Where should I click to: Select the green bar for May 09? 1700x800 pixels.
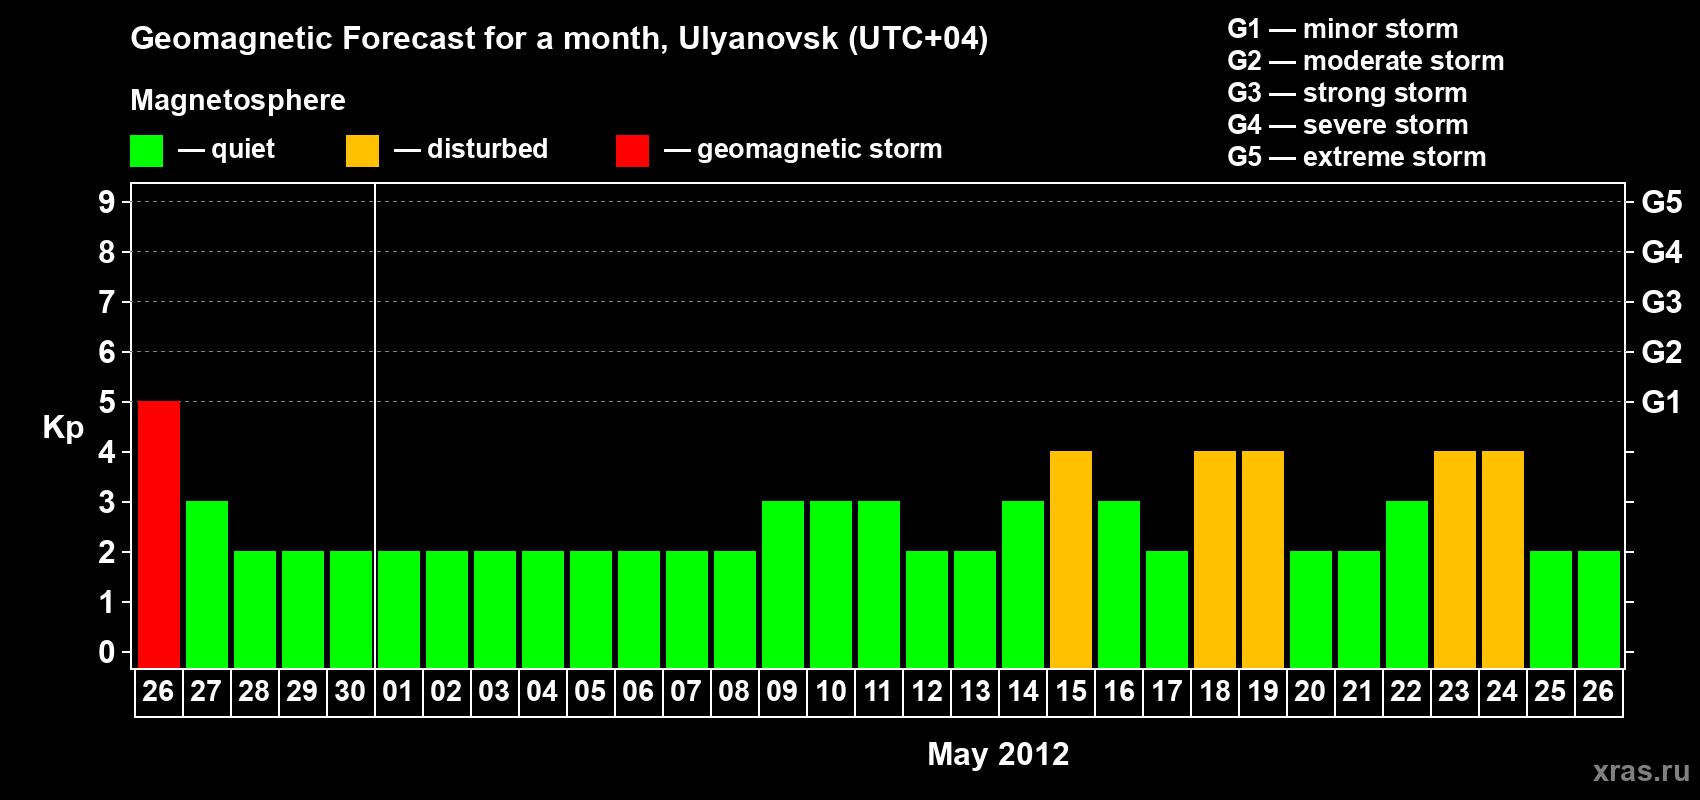coord(783,584)
